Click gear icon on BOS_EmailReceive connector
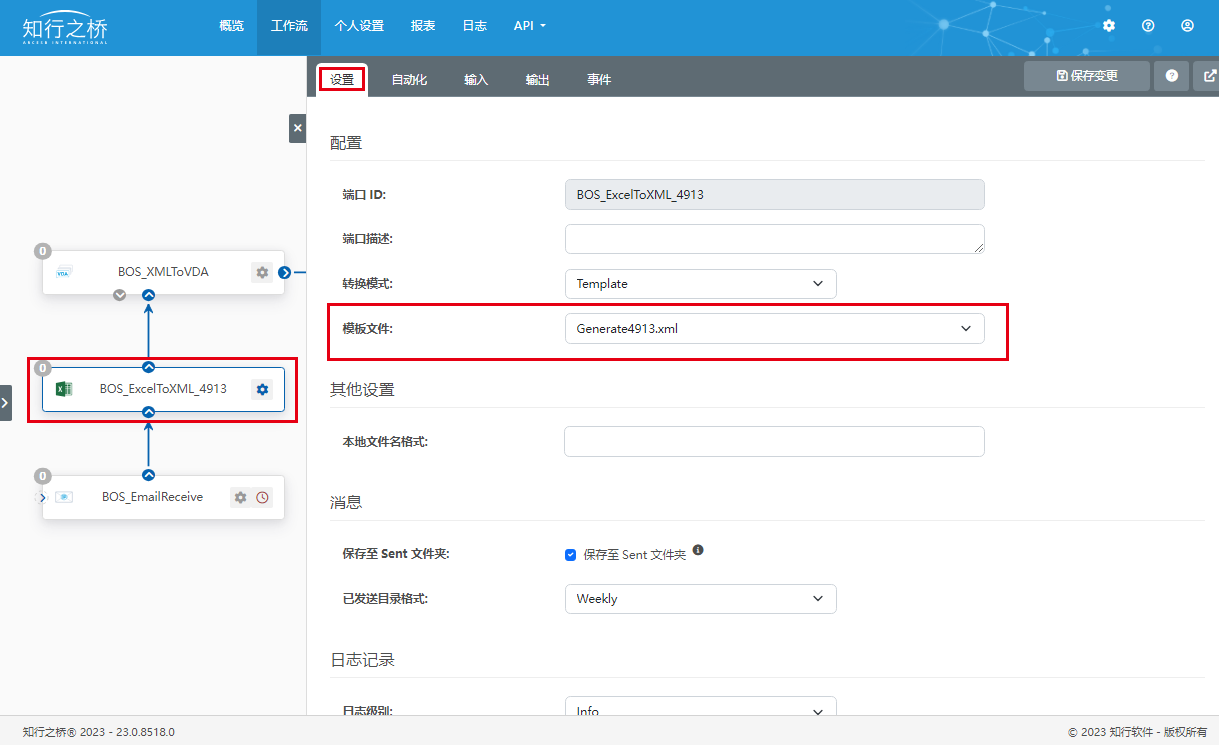Image resolution: width=1219 pixels, height=745 pixels. (x=240, y=497)
